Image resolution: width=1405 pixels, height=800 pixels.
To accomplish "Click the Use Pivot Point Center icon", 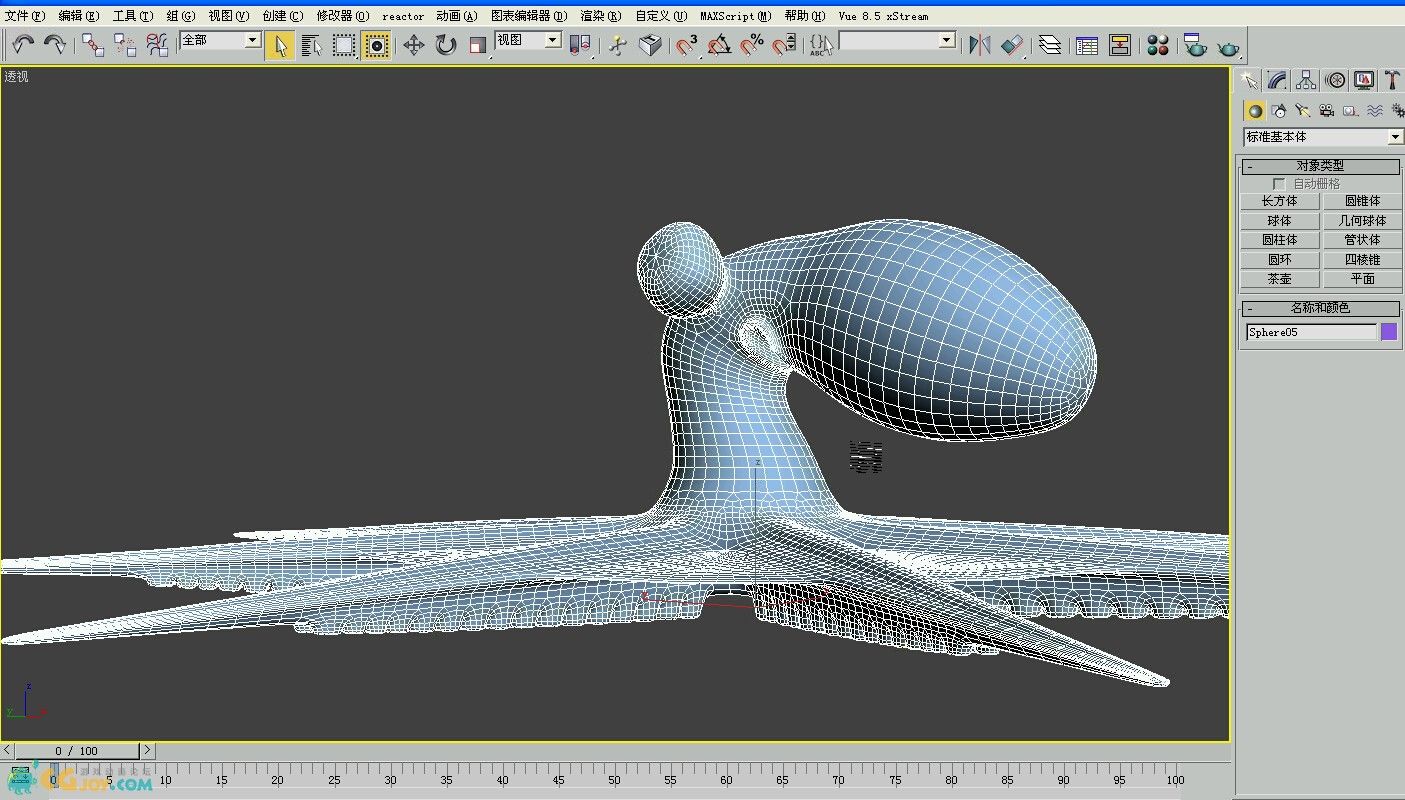I will click(580, 45).
